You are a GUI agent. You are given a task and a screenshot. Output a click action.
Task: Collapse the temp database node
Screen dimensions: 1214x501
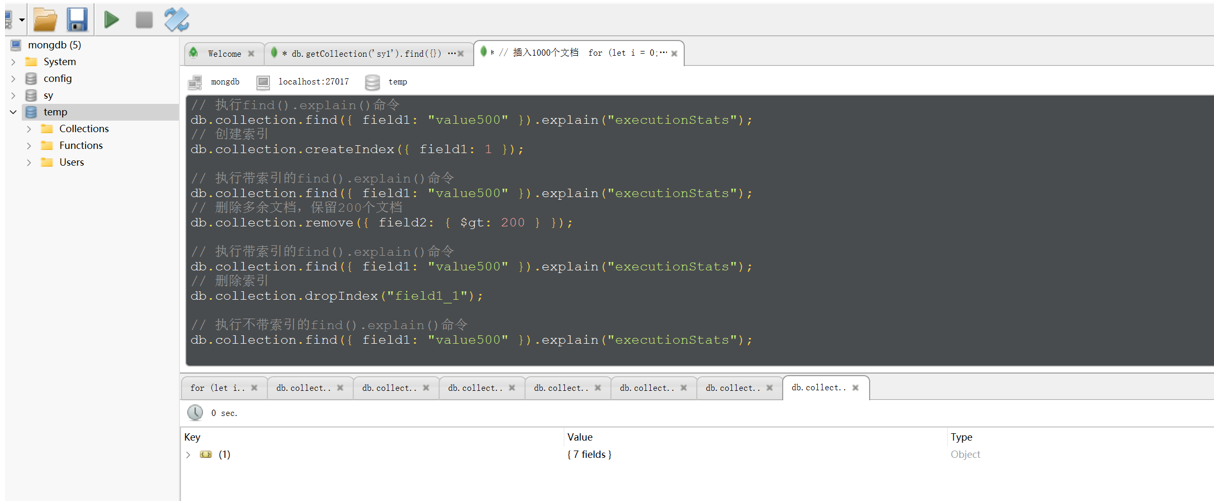tap(13, 112)
